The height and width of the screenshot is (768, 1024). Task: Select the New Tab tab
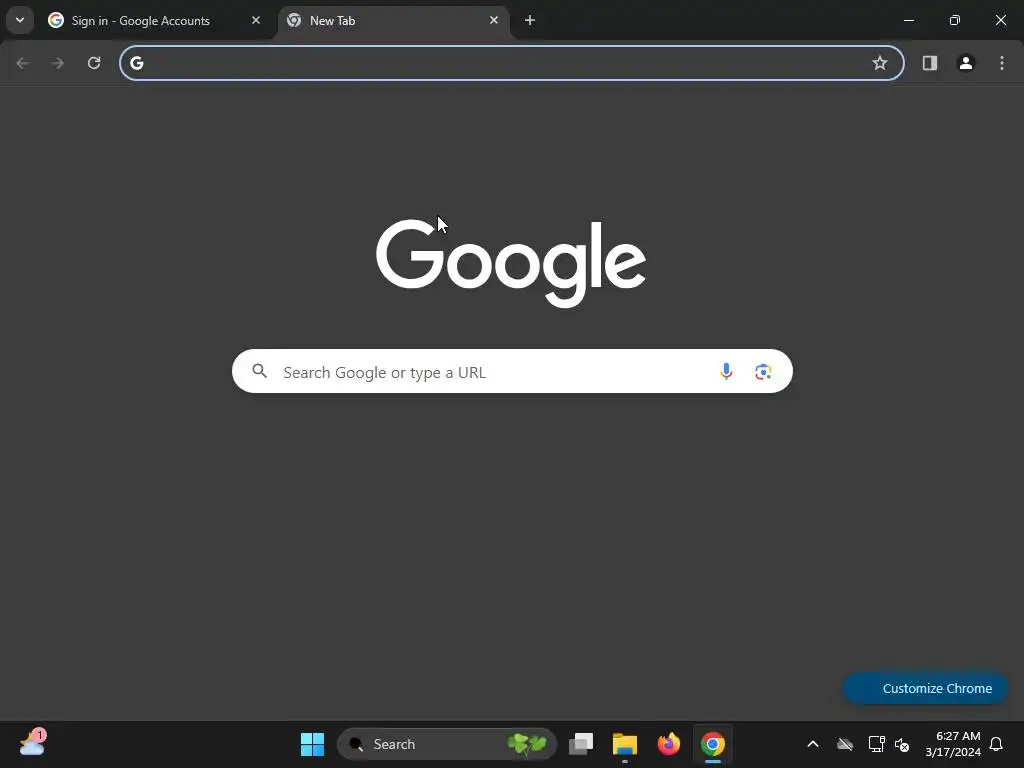(394, 20)
